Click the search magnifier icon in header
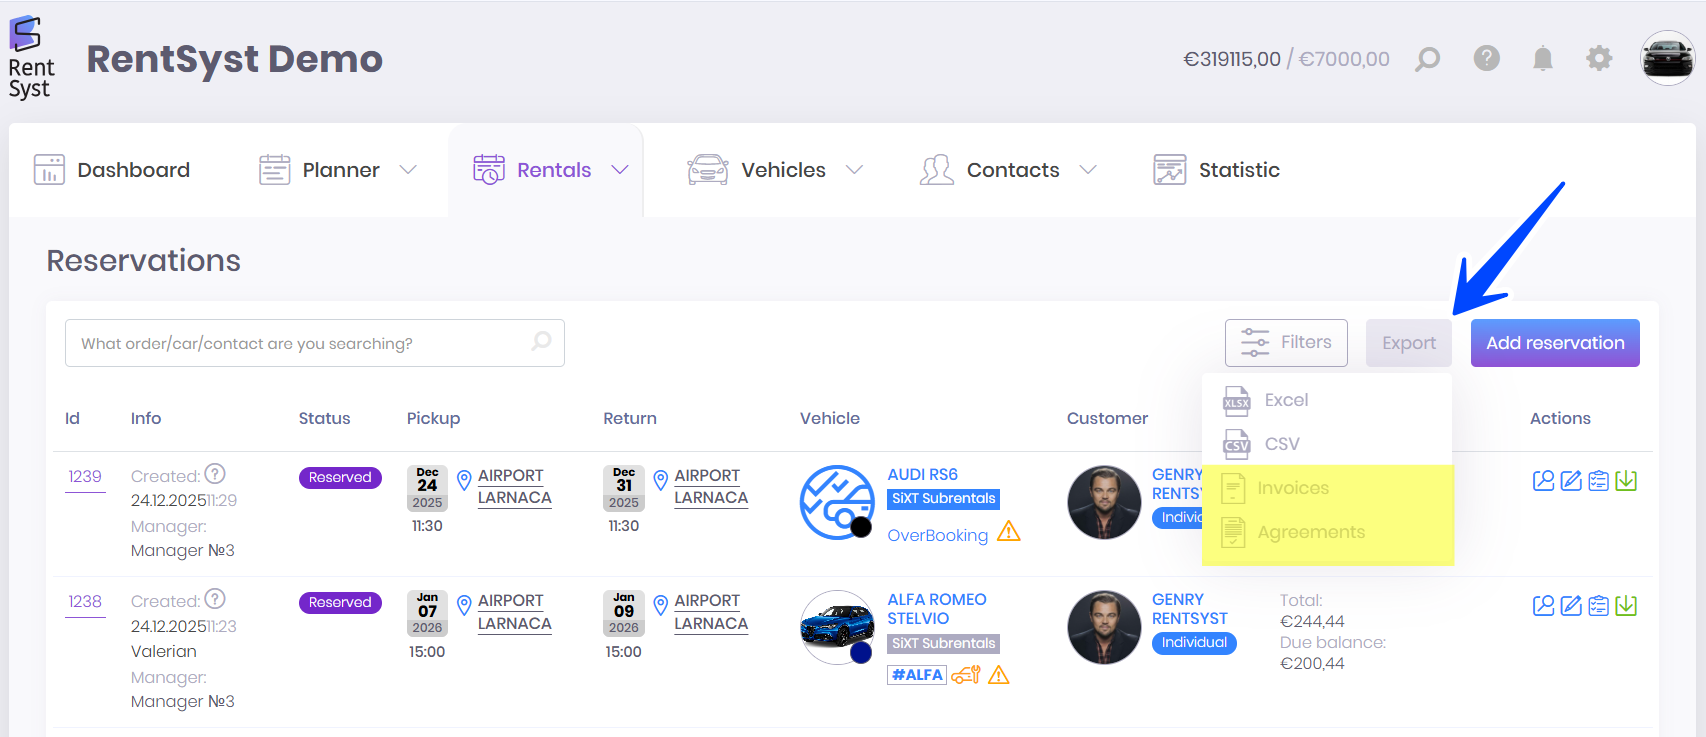This screenshot has height=737, width=1706. pos(1427,59)
